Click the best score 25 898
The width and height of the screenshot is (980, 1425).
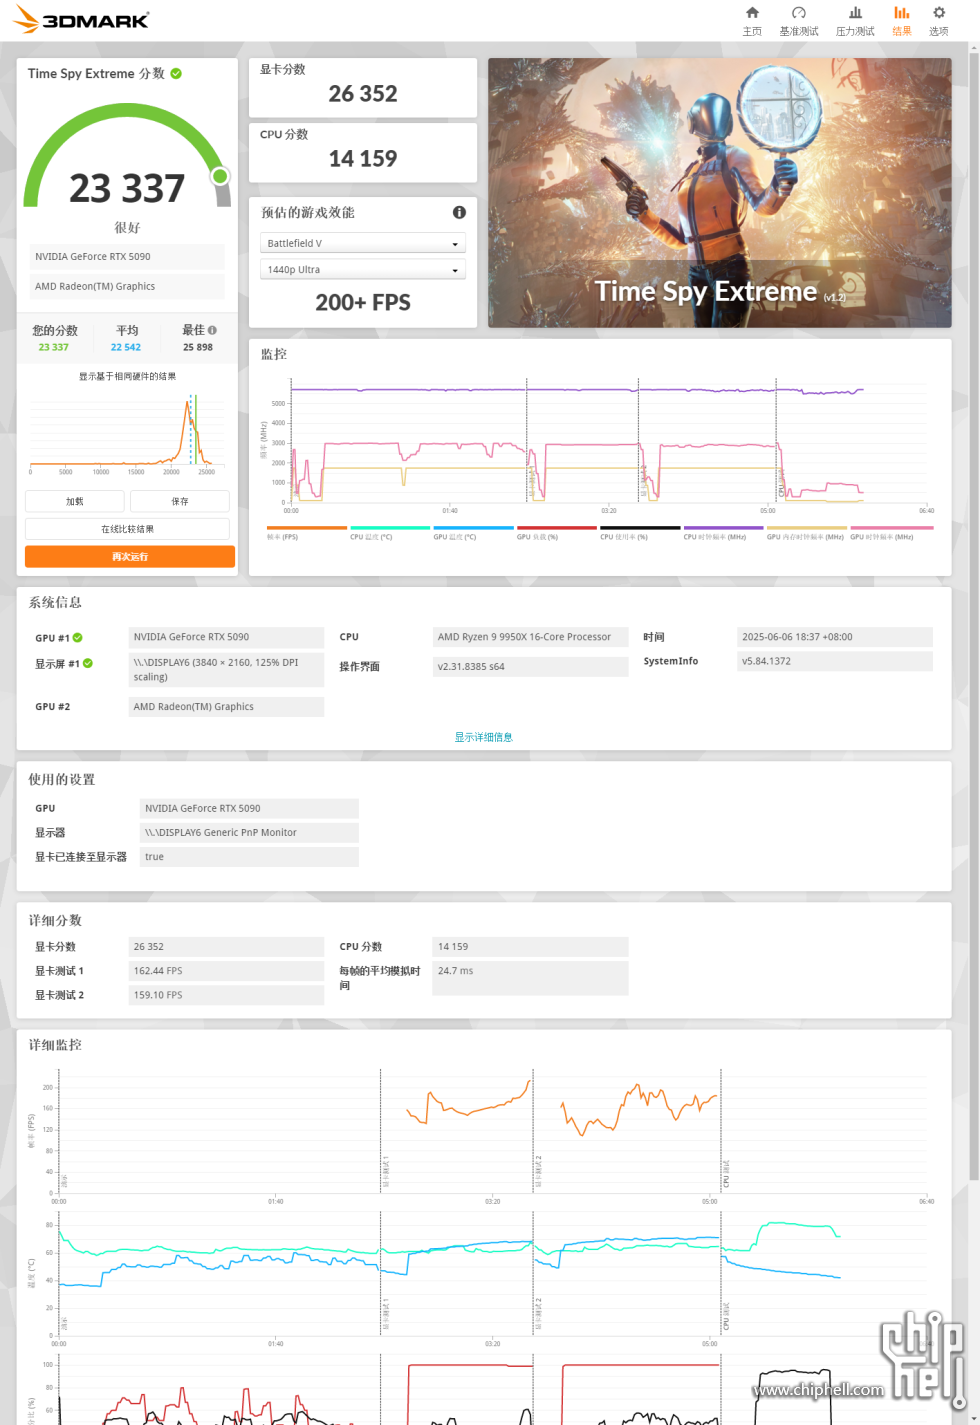[198, 347]
